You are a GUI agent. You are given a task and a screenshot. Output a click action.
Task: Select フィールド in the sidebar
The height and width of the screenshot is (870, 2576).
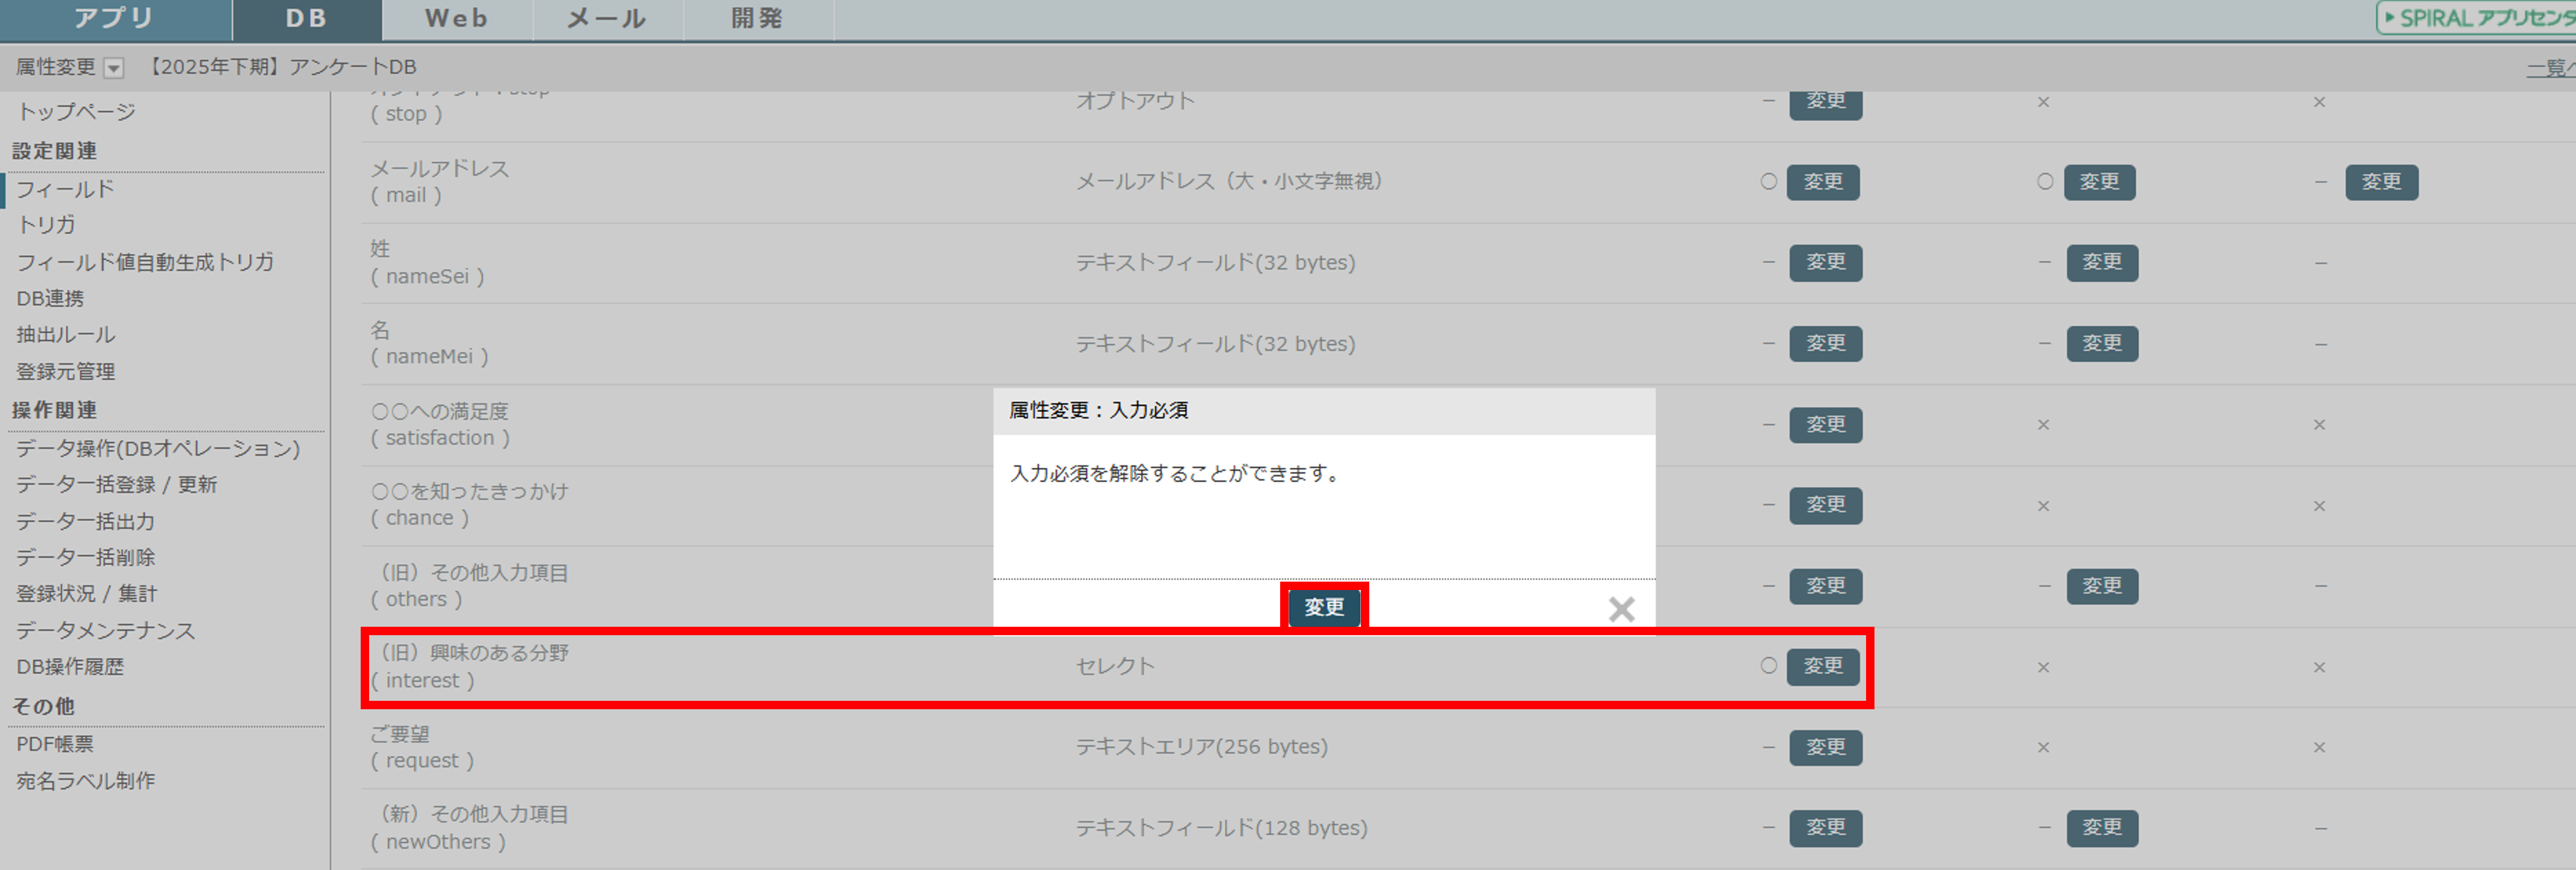[65, 189]
